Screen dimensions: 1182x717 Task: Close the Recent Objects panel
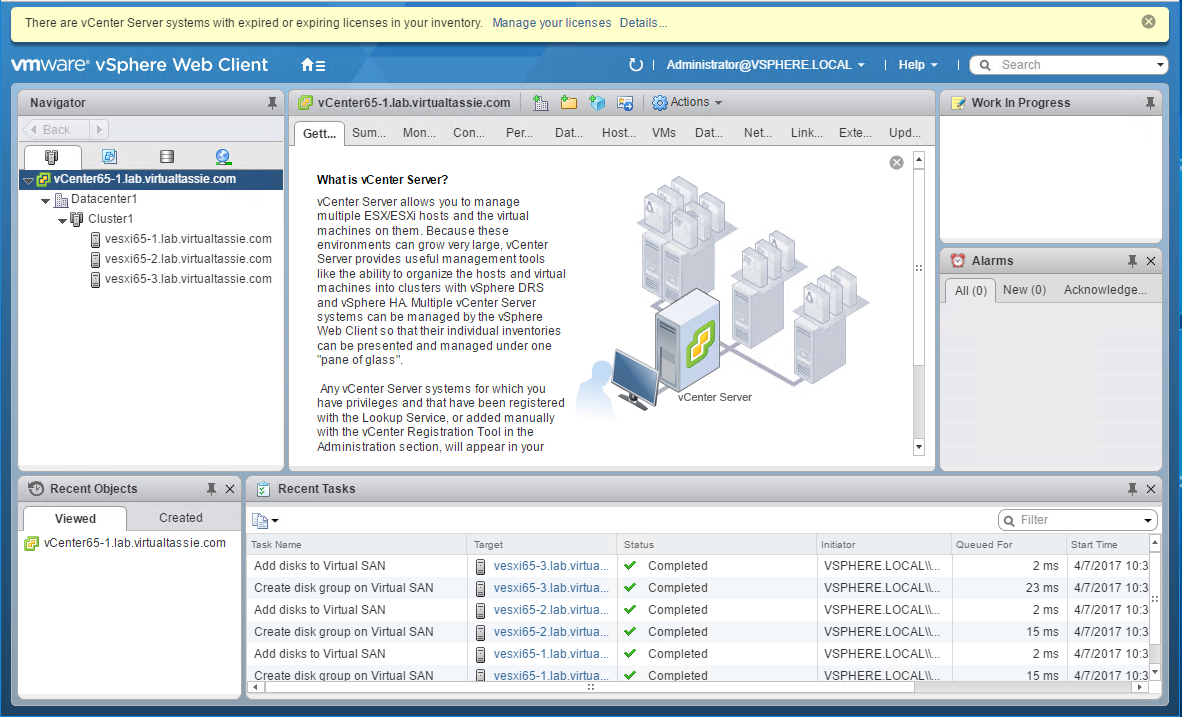point(230,489)
